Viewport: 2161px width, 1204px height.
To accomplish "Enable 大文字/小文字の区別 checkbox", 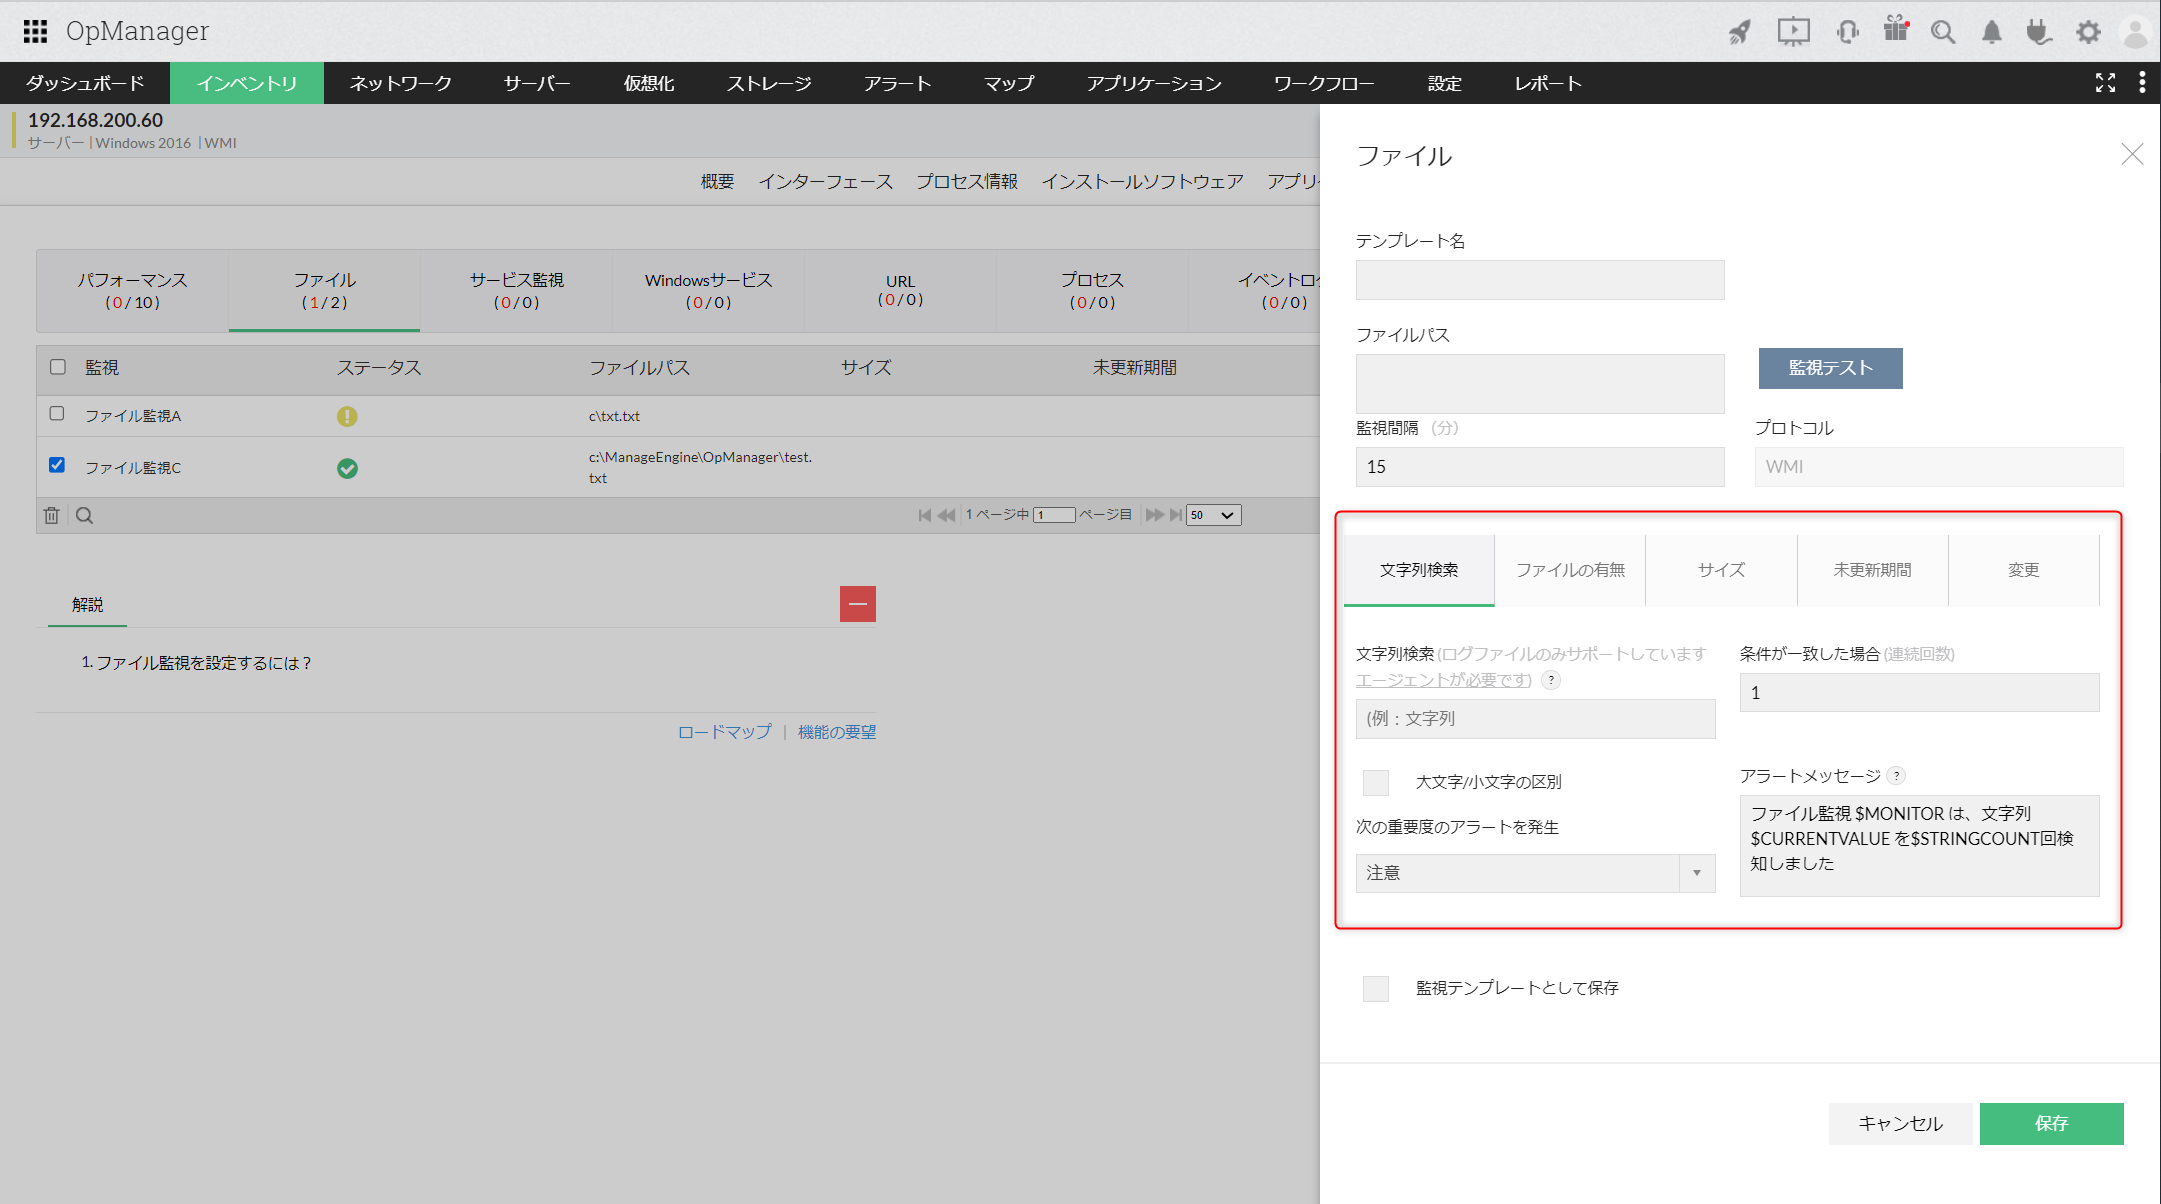I will (1376, 782).
